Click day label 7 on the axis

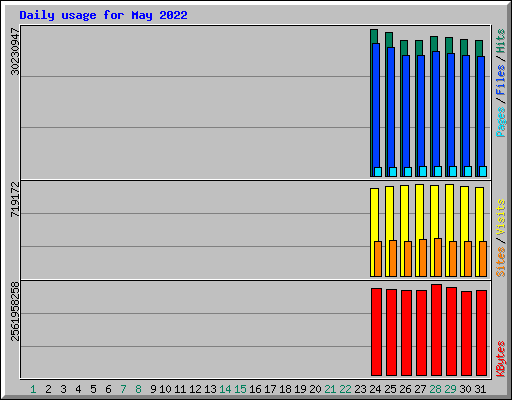[123, 389]
